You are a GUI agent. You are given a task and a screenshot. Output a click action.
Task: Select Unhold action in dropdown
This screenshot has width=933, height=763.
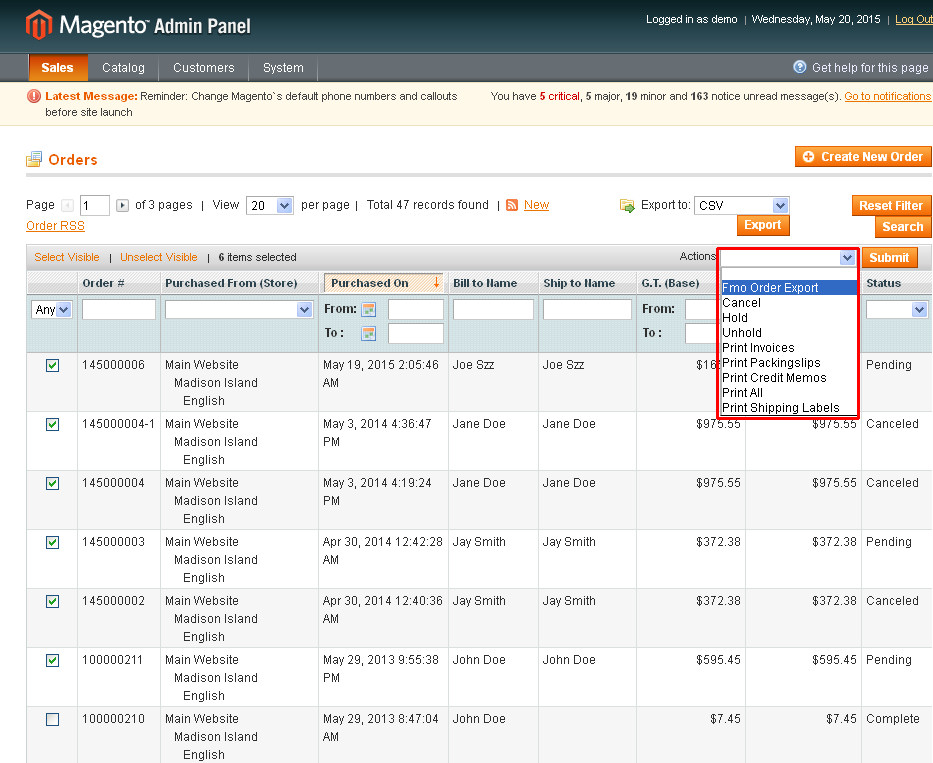(x=788, y=333)
